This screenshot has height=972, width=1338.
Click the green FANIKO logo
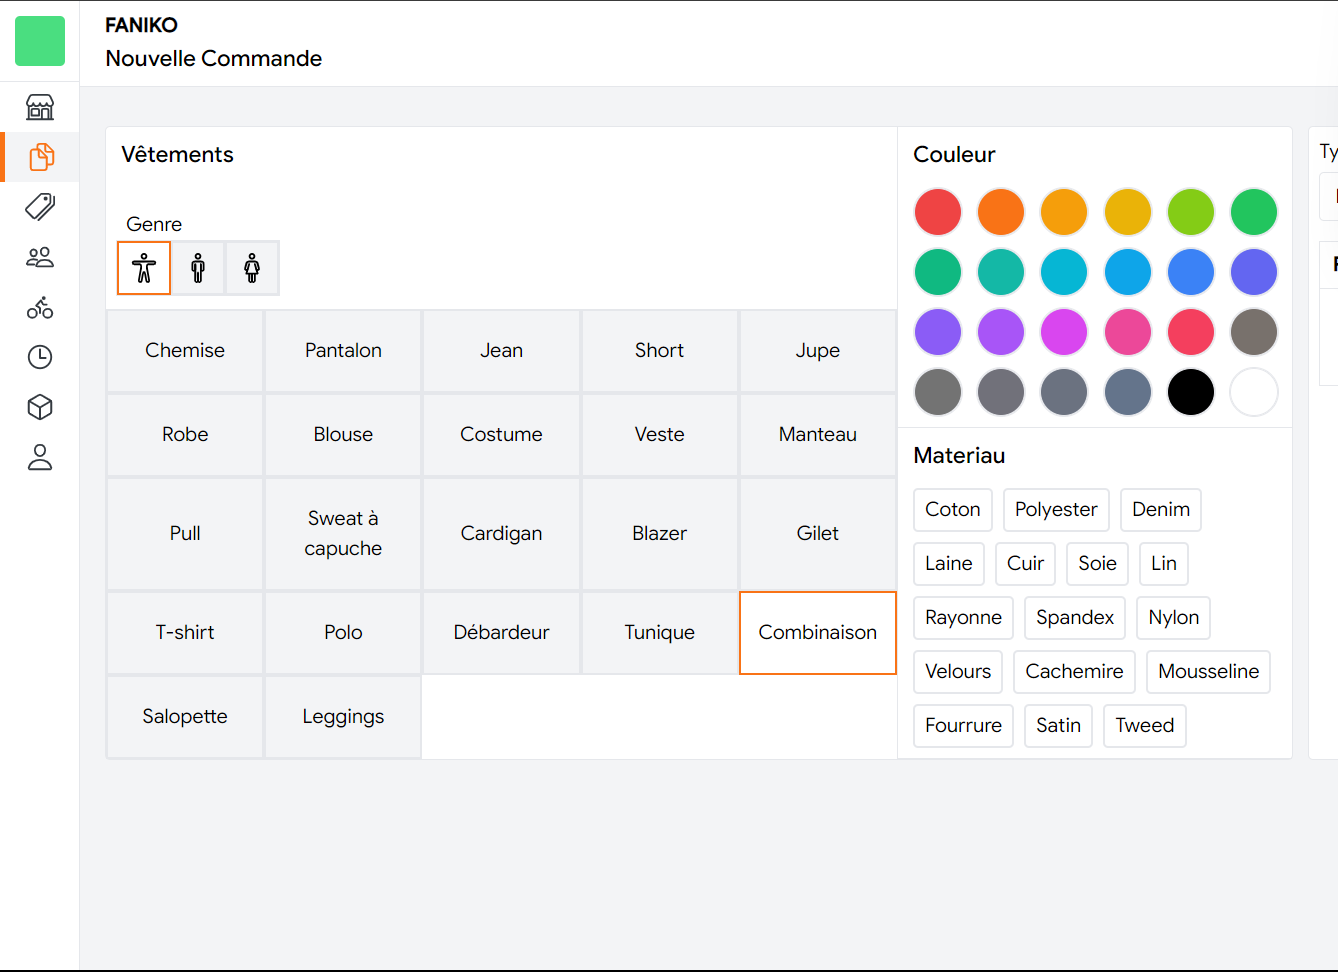(40, 41)
